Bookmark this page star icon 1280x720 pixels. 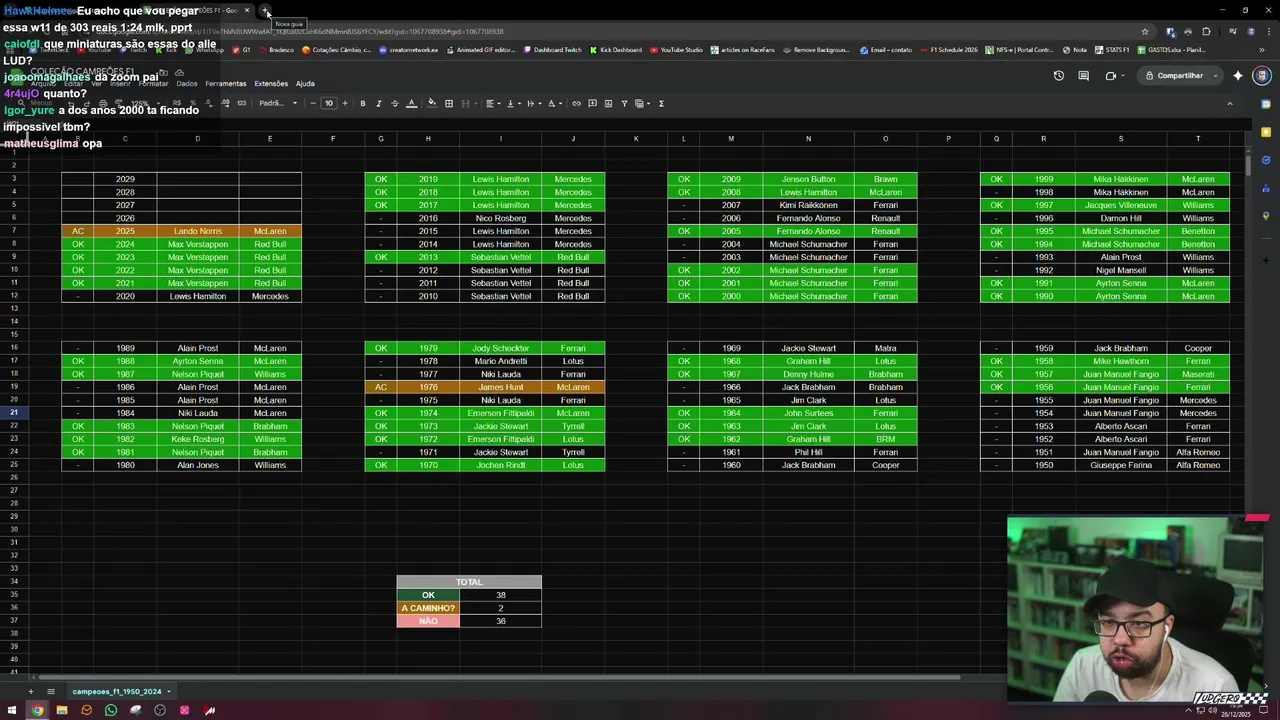click(x=1145, y=31)
